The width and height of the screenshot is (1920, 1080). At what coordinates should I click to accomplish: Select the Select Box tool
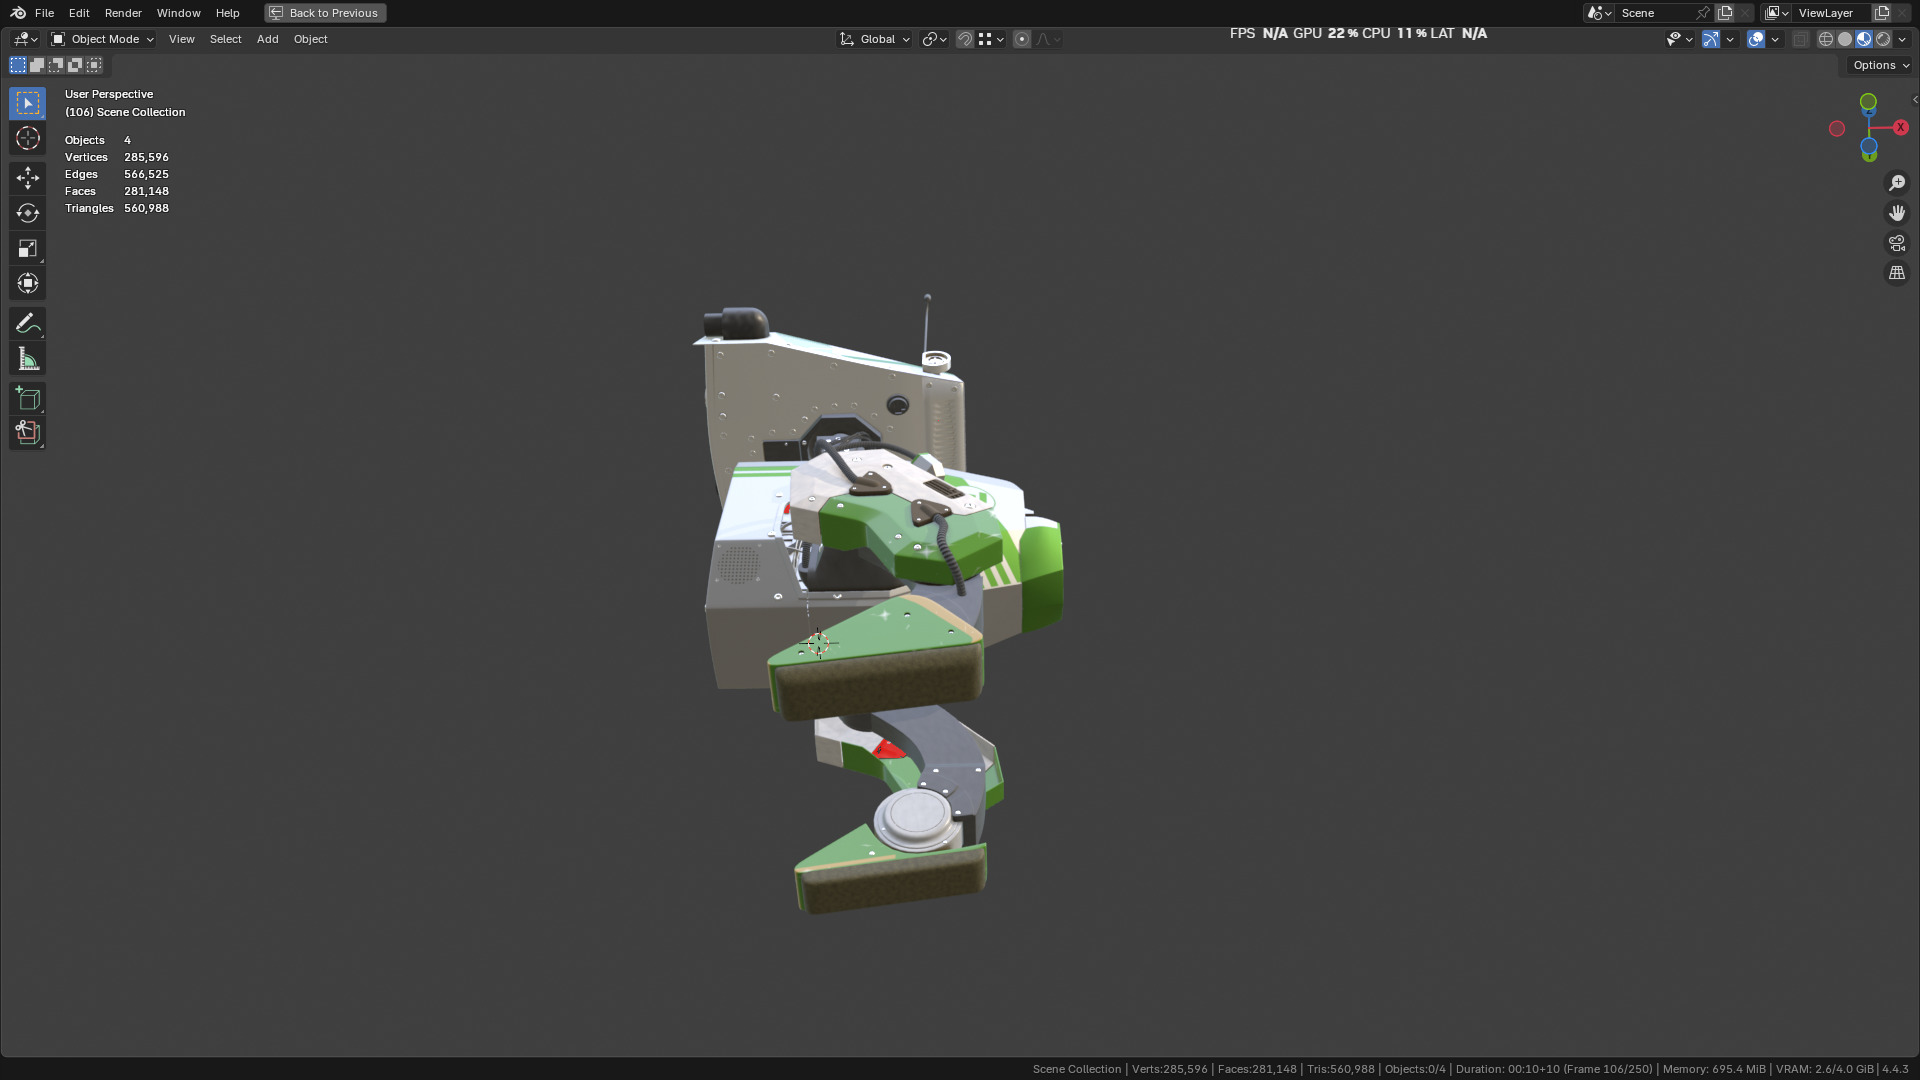[27, 103]
